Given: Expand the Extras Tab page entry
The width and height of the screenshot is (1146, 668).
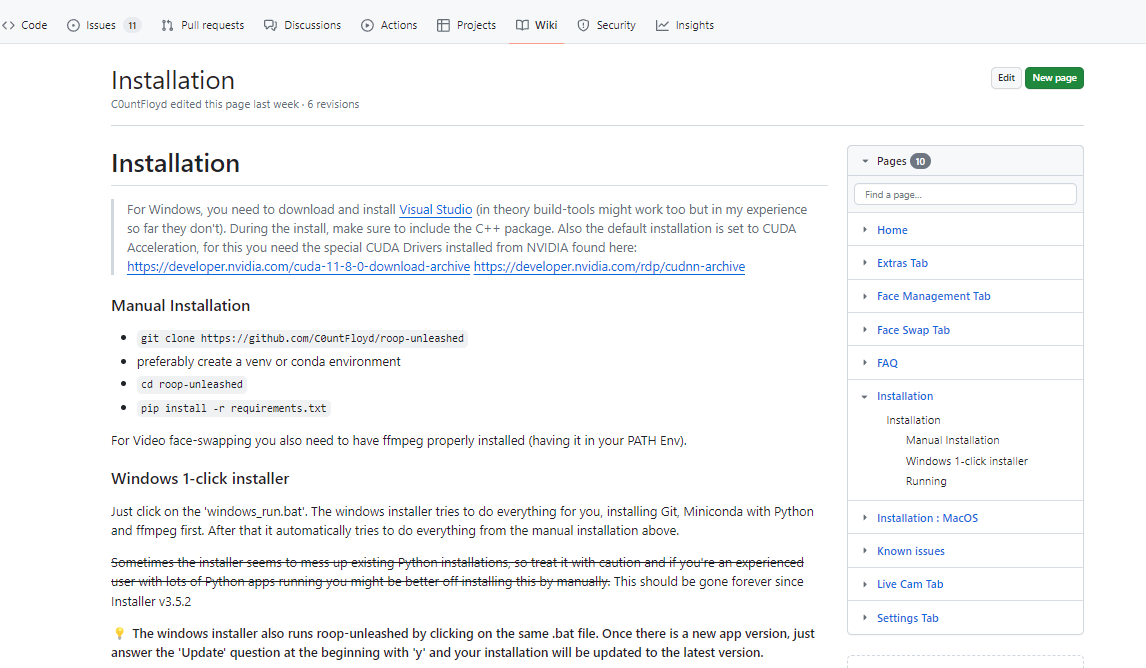Looking at the screenshot, I should (865, 263).
